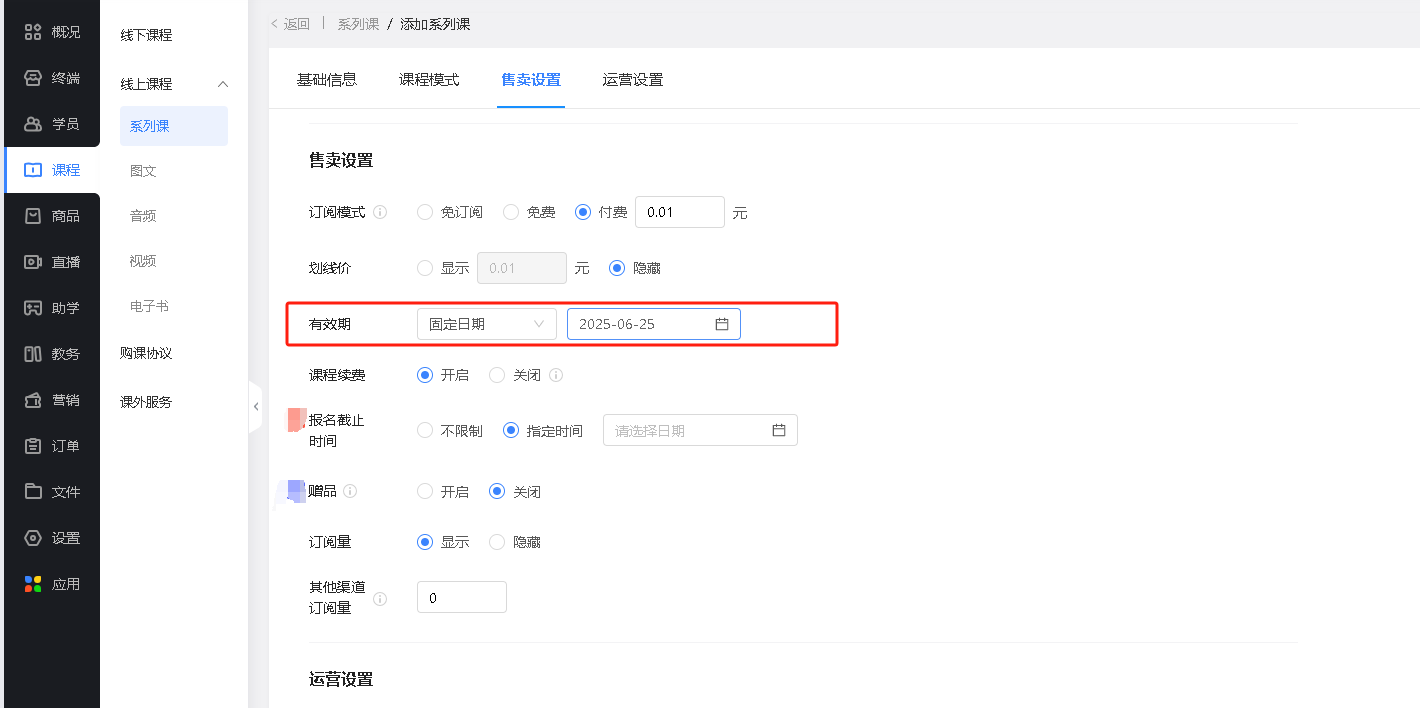
Task: Click the 其他渠道订阅量 number input
Action: (x=461, y=598)
